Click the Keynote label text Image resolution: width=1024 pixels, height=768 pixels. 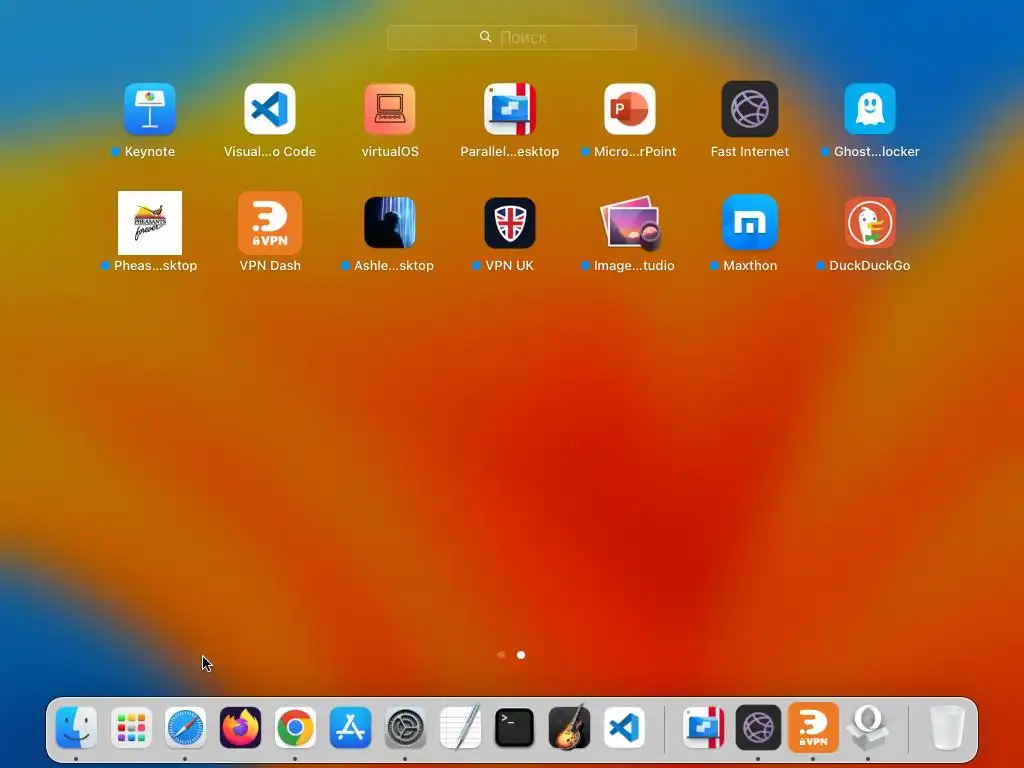[x=150, y=152]
